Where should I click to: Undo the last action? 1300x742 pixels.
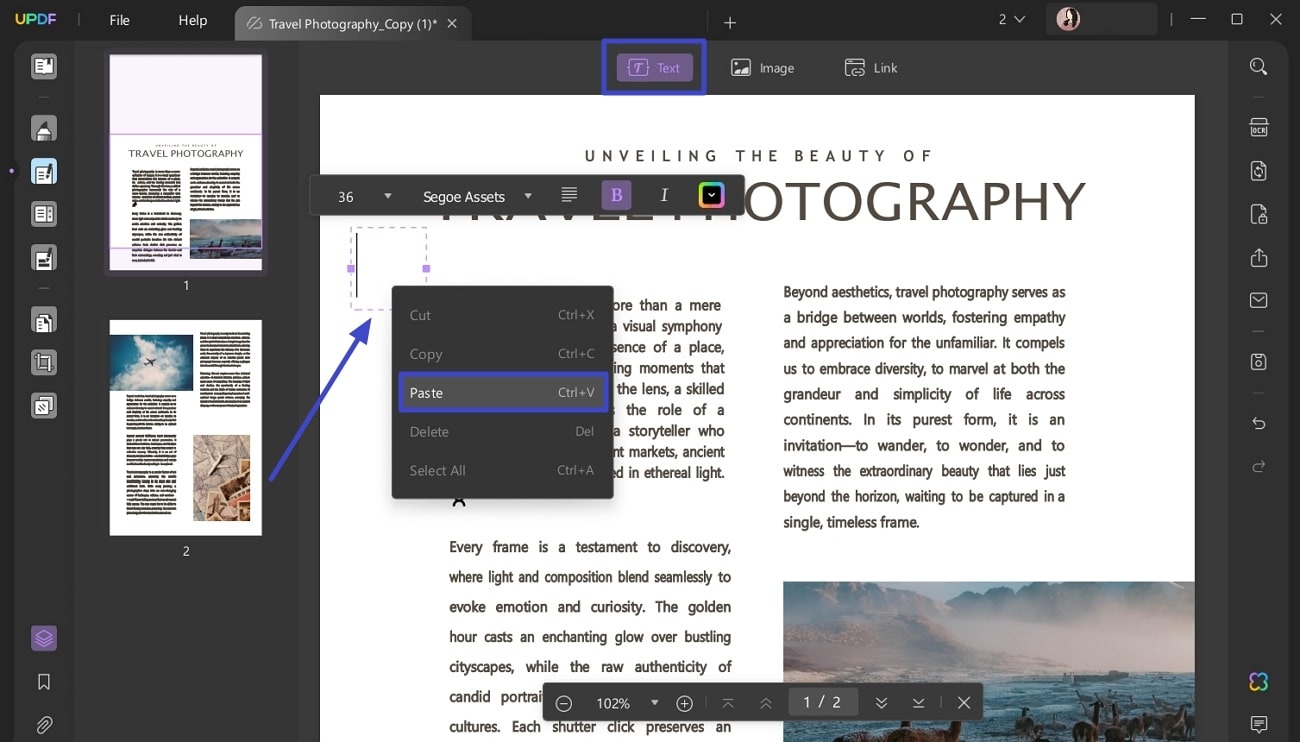pos(1257,423)
